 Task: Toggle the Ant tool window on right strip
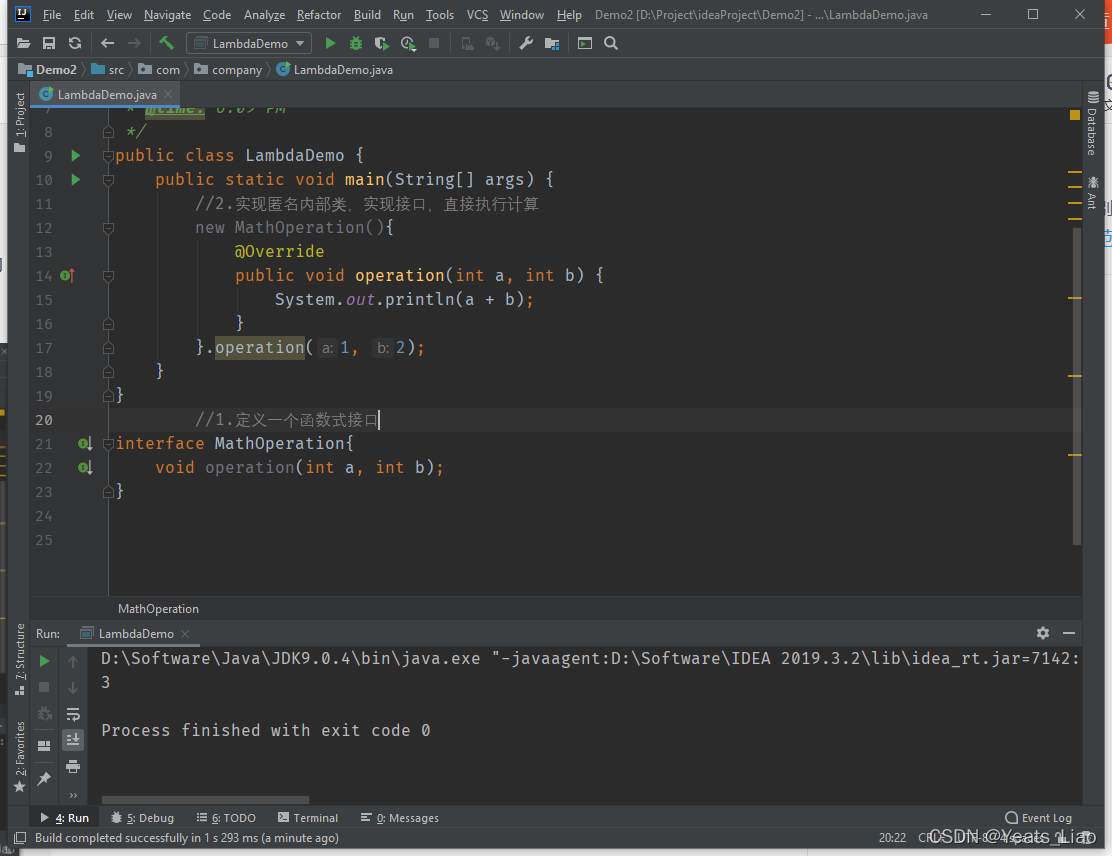[x=1092, y=193]
